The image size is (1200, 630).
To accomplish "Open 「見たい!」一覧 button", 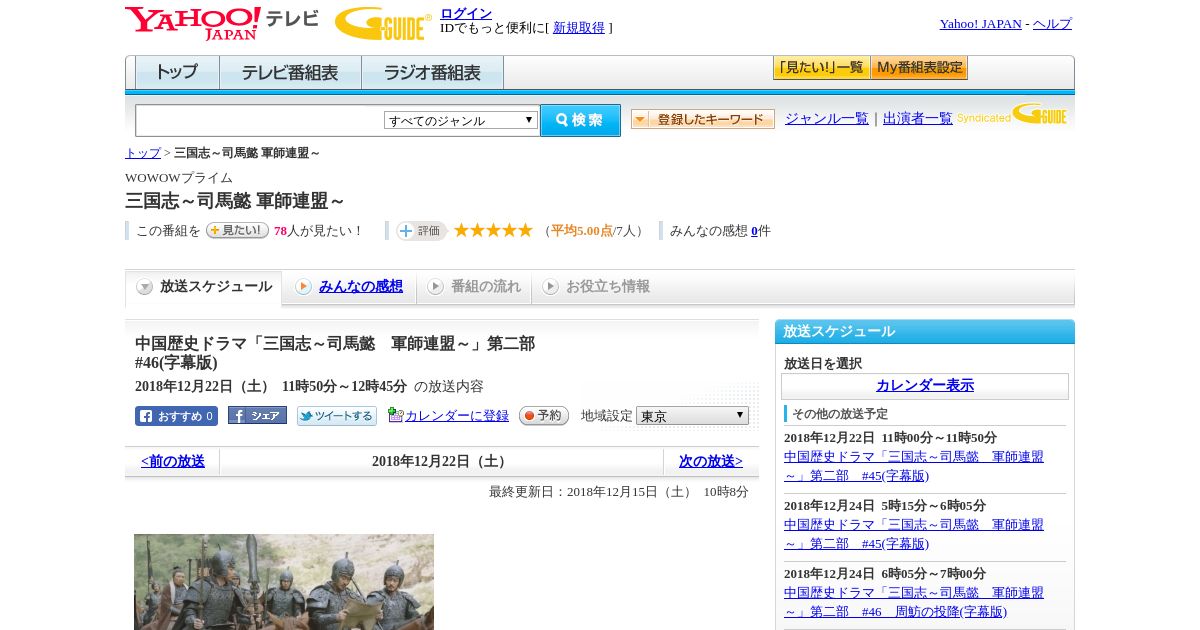I will coord(821,68).
